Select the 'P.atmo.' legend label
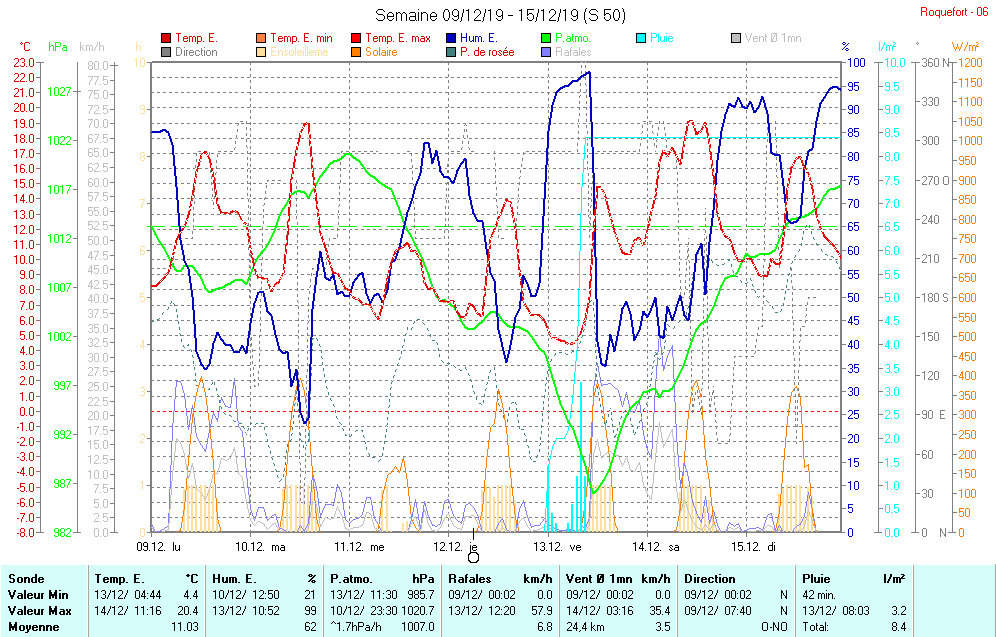This screenshot has height=637, width=996. (573, 38)
